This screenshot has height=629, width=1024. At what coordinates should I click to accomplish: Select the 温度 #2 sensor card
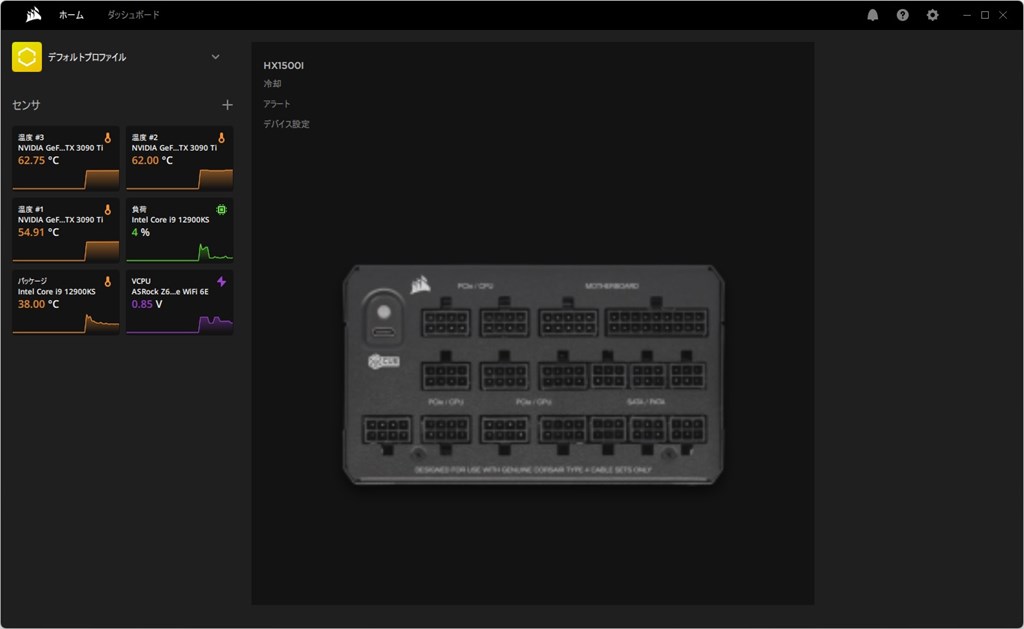180,158
